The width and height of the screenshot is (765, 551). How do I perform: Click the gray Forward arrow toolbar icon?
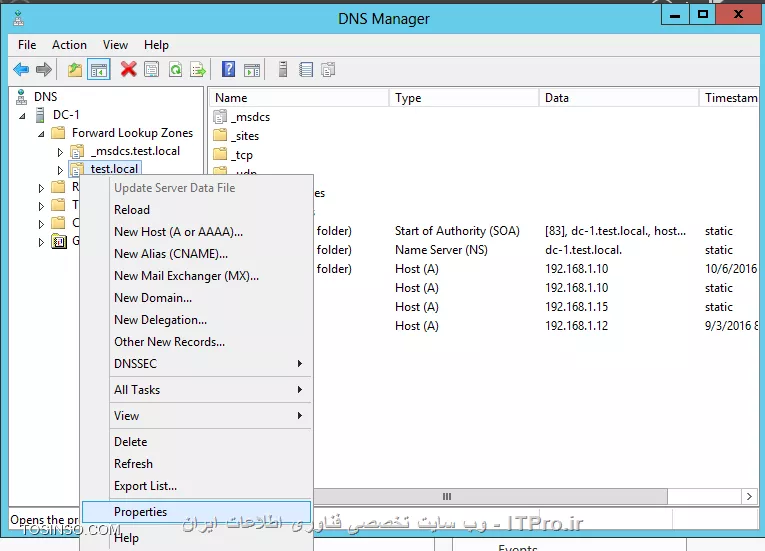tap(44, 70)
